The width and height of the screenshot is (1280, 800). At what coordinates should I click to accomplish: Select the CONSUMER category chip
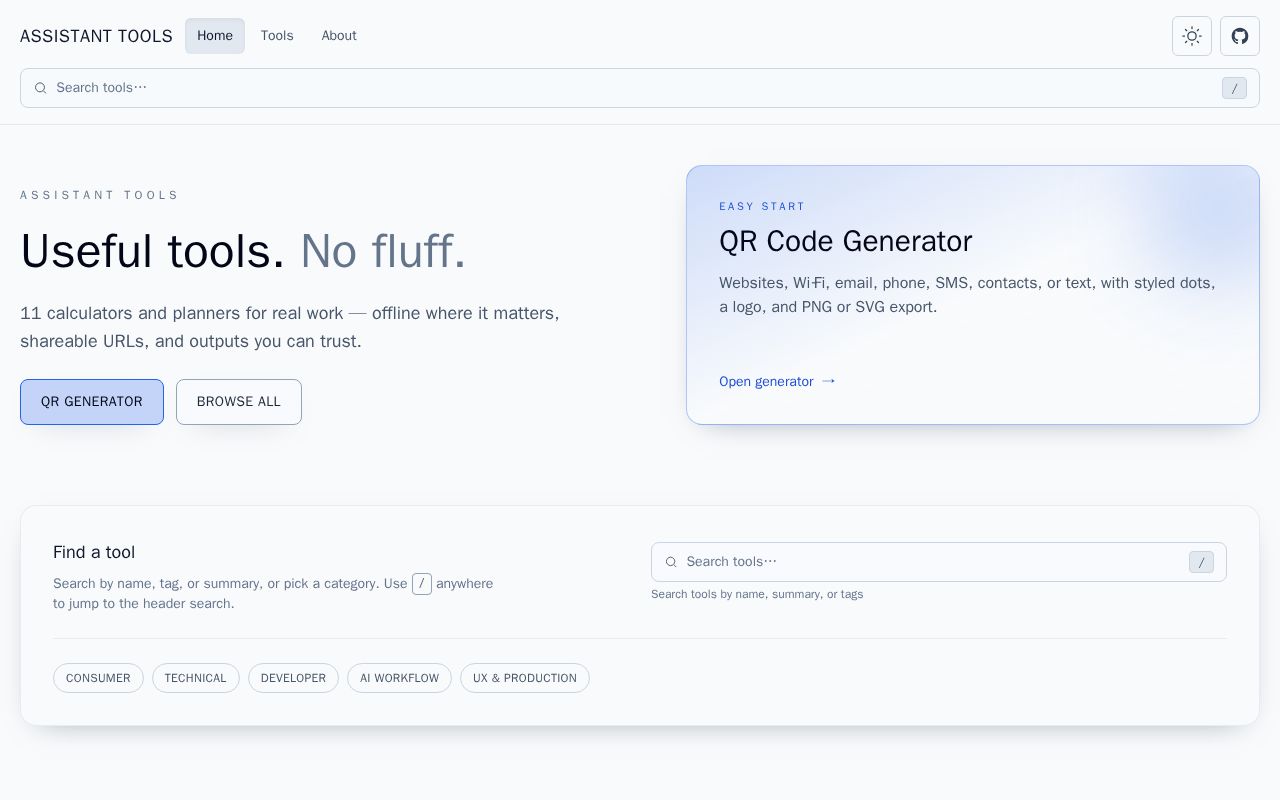98,678
